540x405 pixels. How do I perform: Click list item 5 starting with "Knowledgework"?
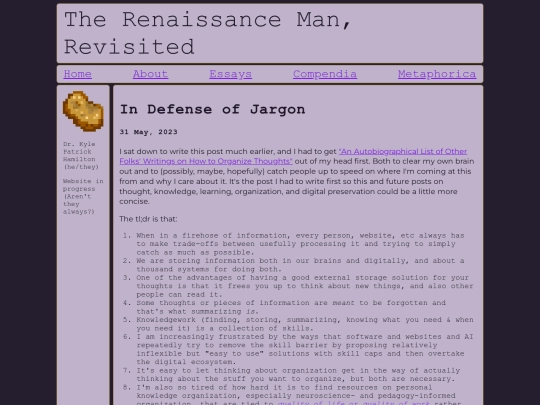(x=305, y=324)
